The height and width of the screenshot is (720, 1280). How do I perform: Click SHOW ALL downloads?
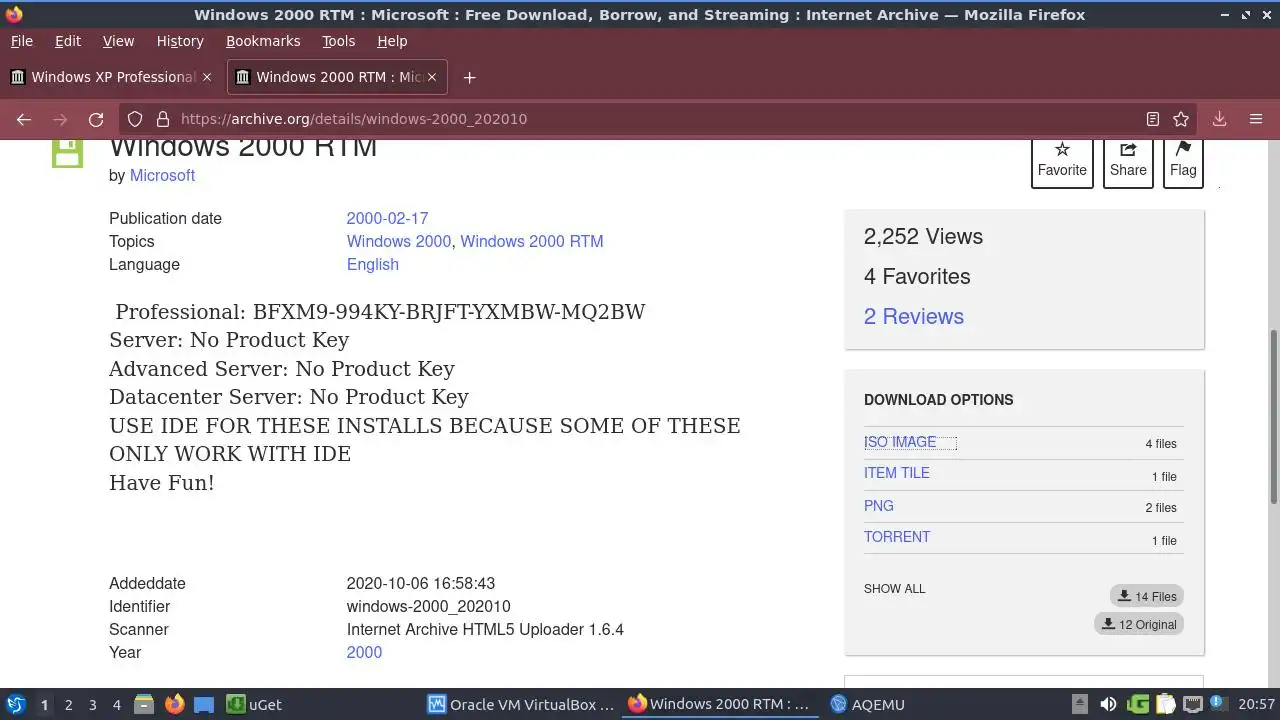895,588
